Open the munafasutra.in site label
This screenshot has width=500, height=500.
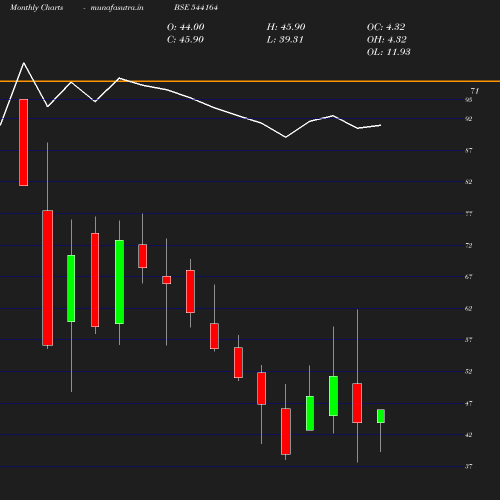[117, 7]
